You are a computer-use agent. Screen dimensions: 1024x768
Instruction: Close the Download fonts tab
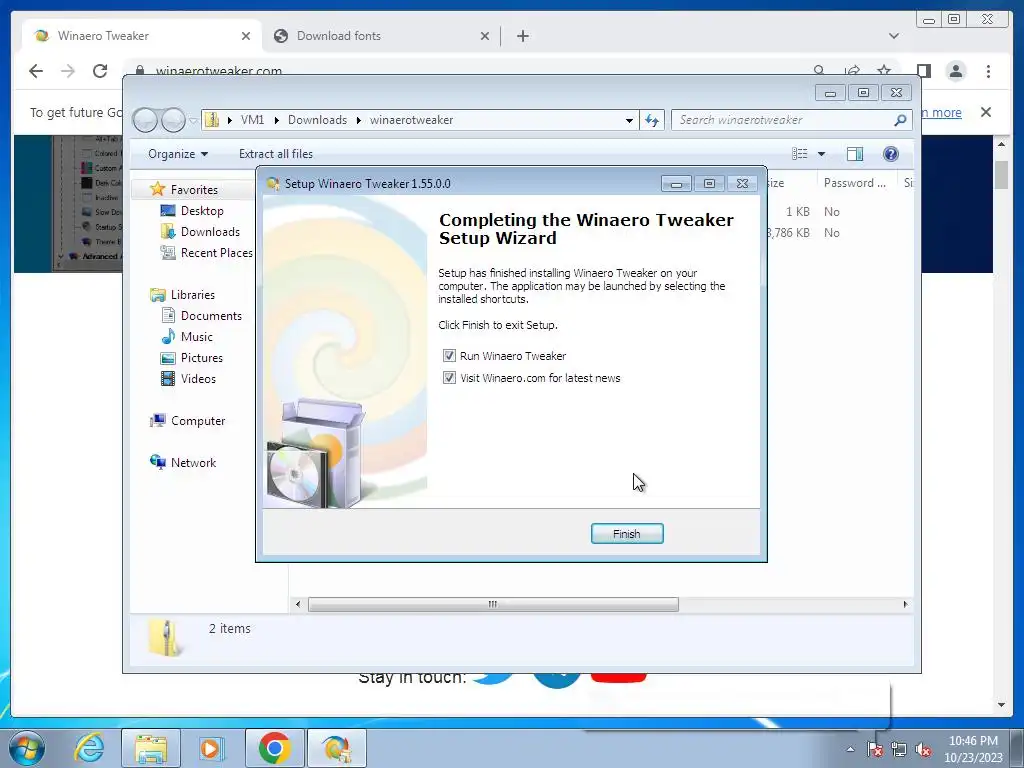click(485, 36)
